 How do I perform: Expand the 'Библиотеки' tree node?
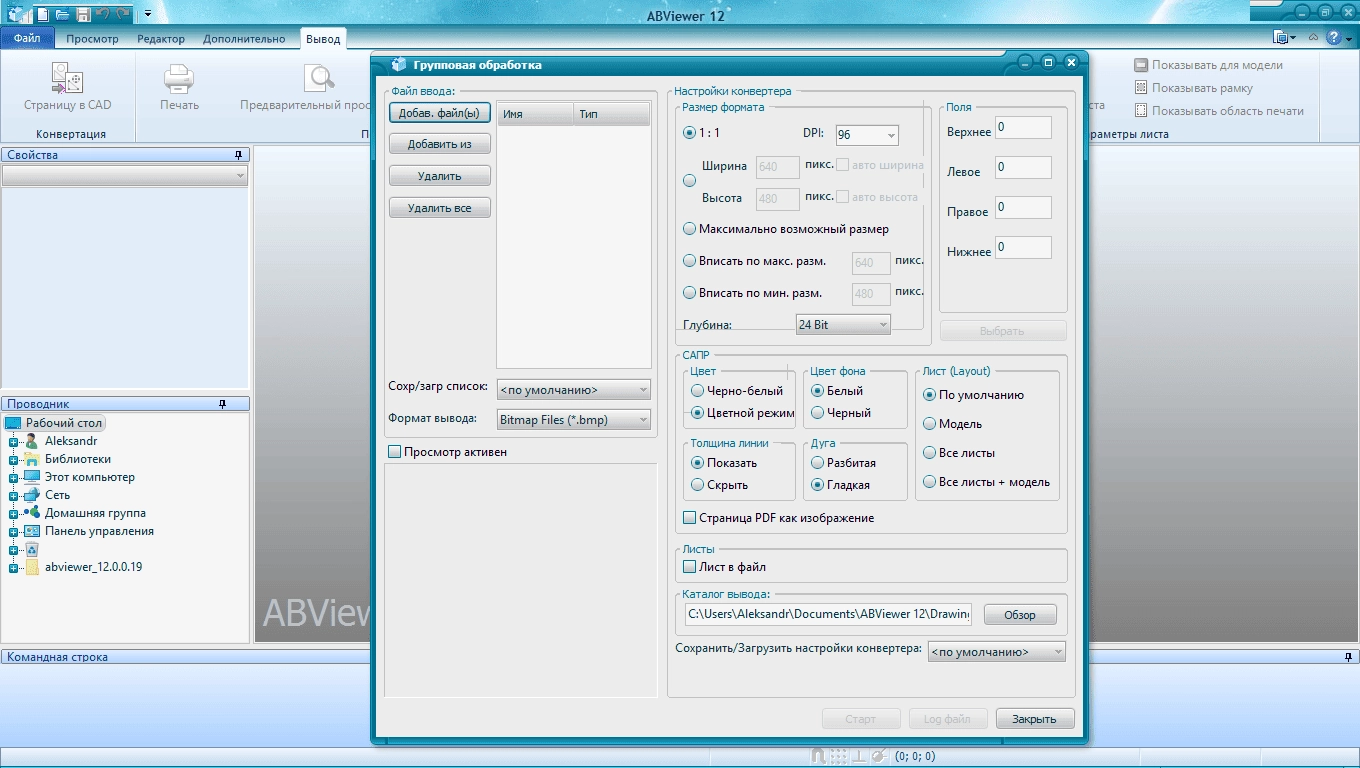[14, 459]
